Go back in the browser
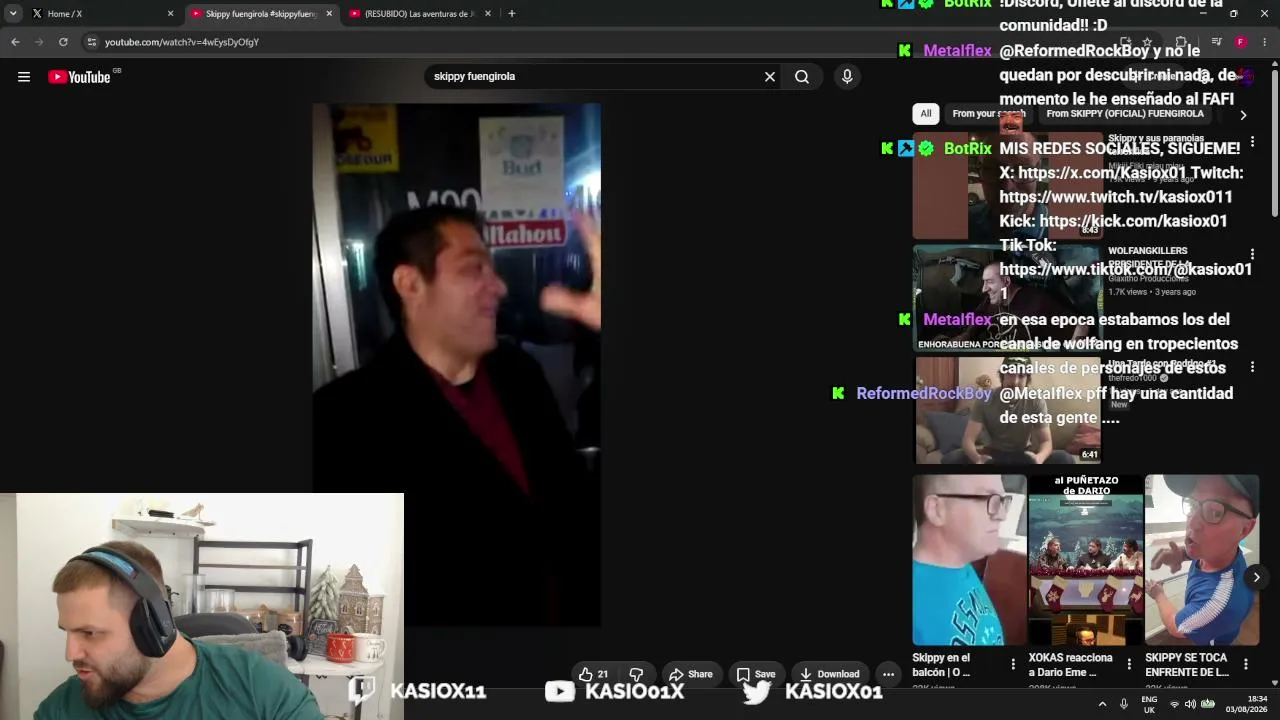 (15, 42)
